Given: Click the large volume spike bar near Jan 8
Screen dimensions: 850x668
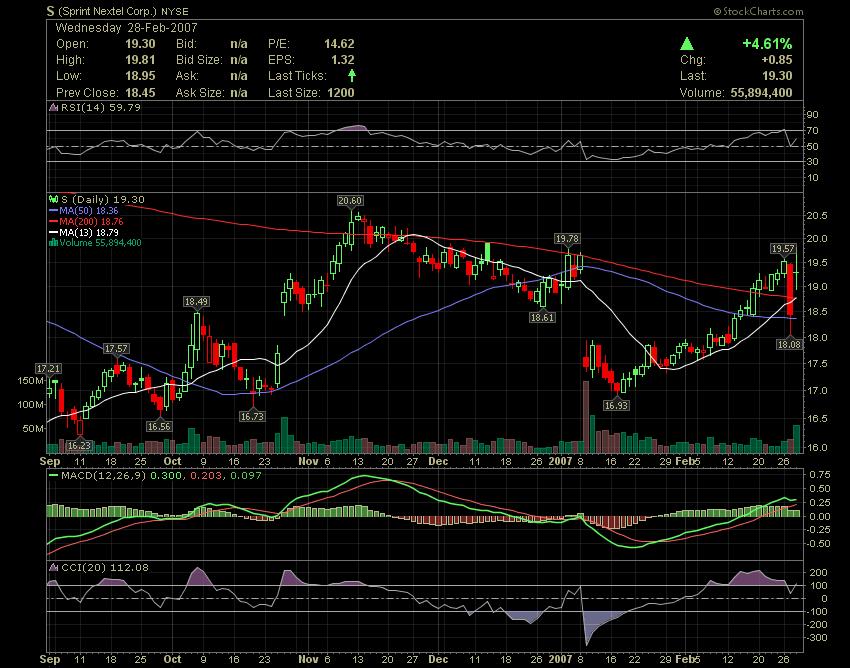Looking at the screenshot, I should click(x=585, y=417).
